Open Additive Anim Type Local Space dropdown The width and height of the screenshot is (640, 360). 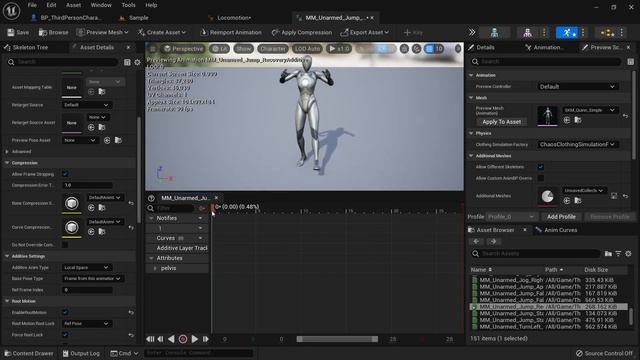86,267
